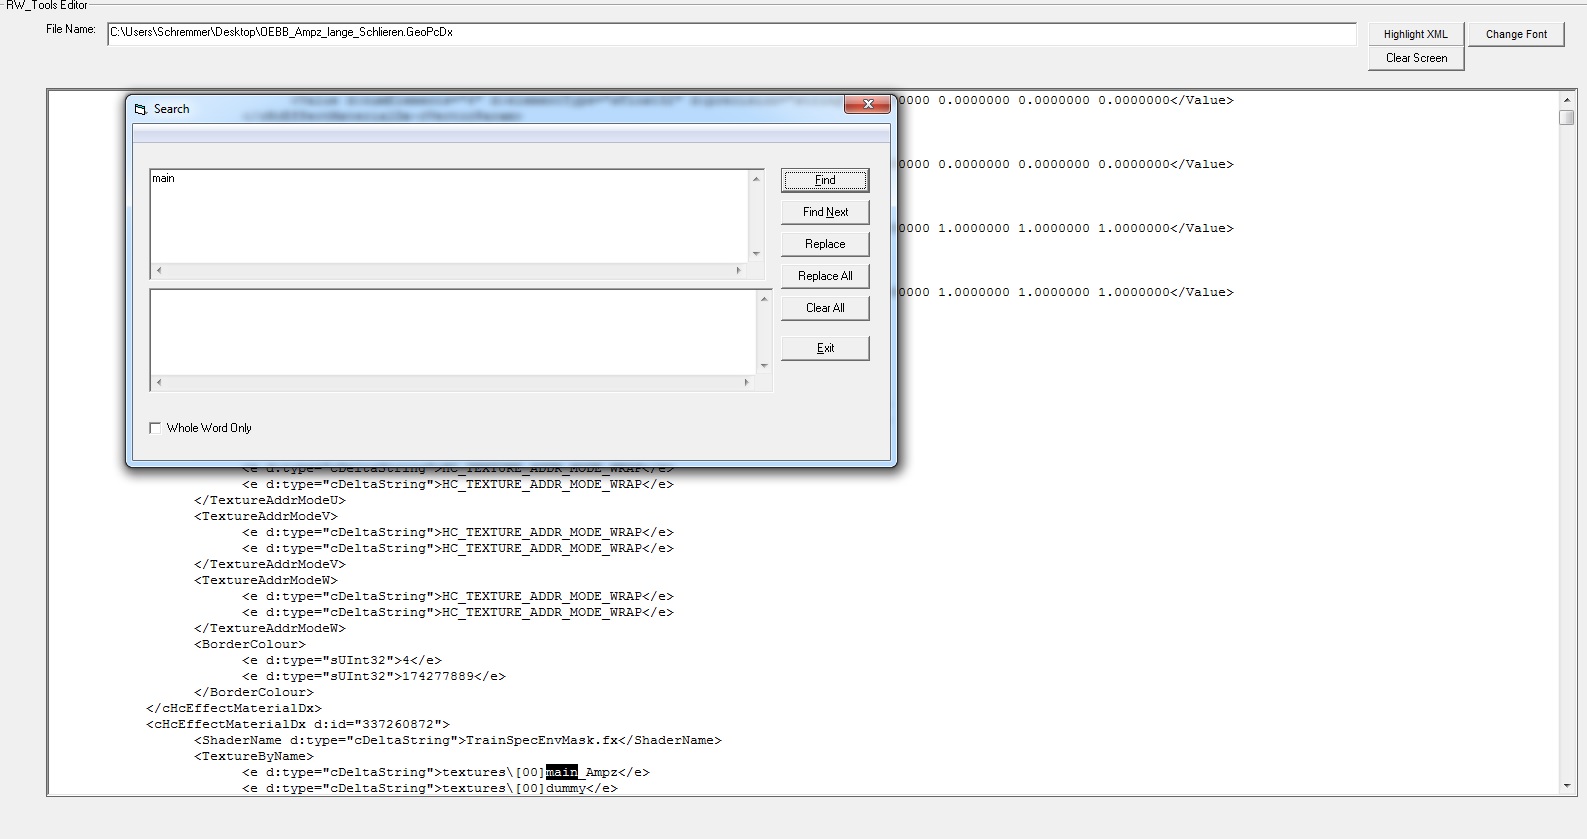Click the Replace All button

coord(825,276)
